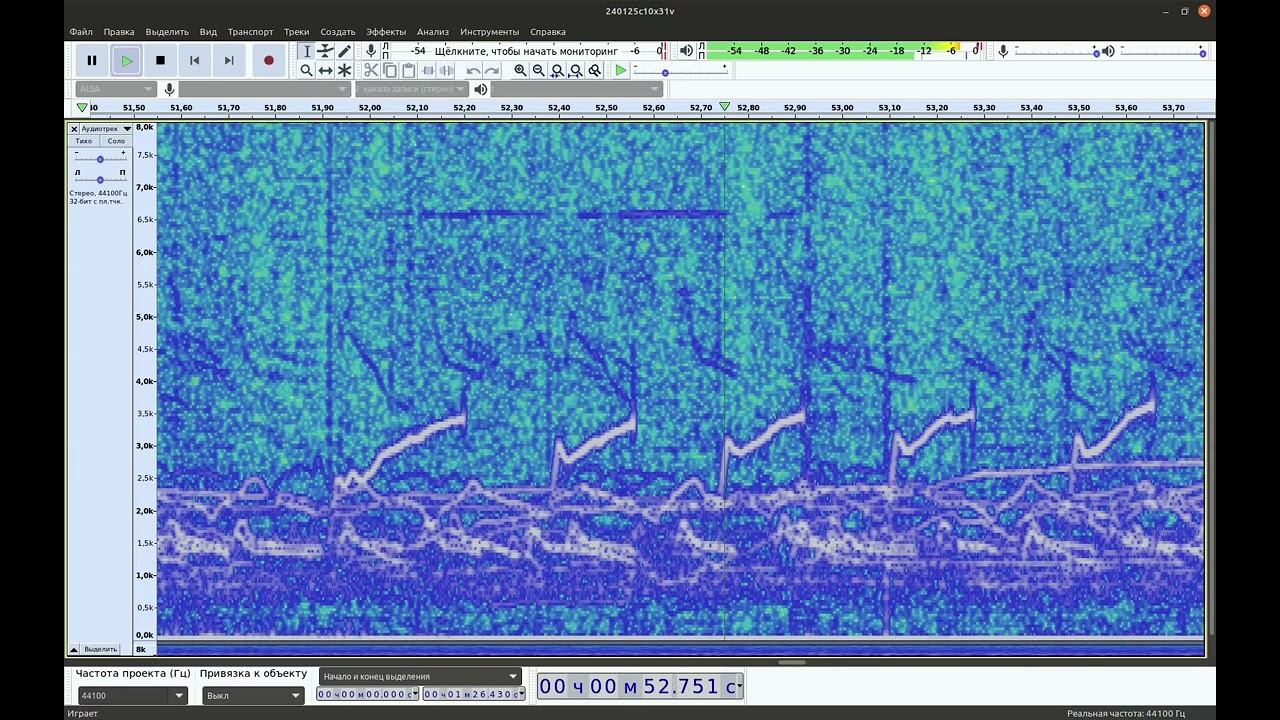
Task: Click the selection end time 01м26.430 field
Action: point(474,694)
